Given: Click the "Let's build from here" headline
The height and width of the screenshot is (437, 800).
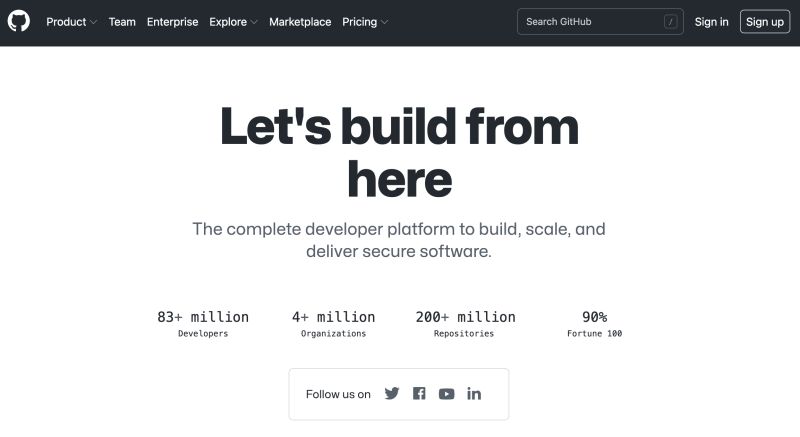Looking at the screenshot, I should point(399,152).
